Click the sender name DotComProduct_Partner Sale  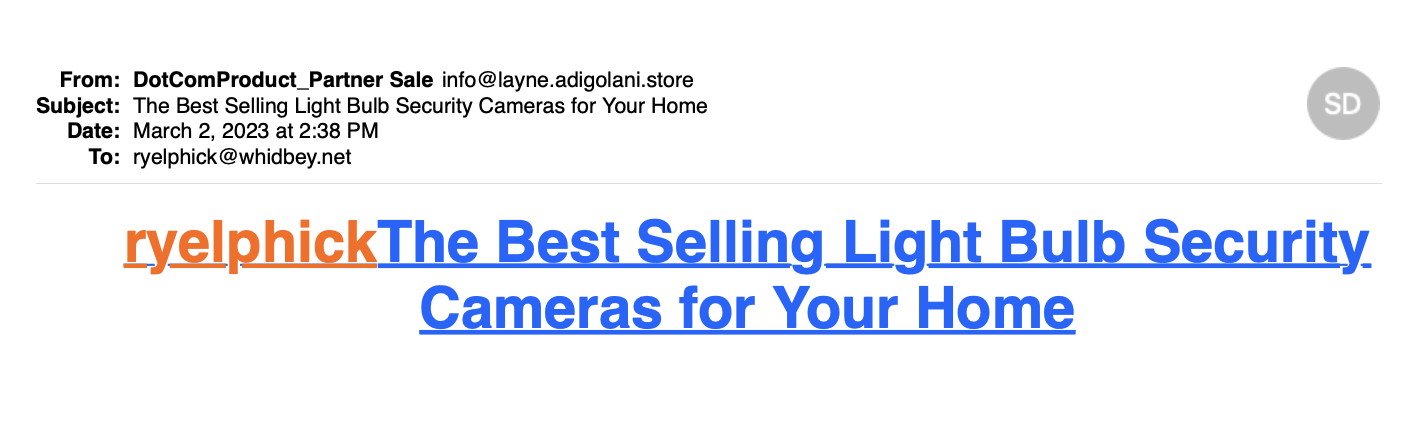click(x=283, y=80)
